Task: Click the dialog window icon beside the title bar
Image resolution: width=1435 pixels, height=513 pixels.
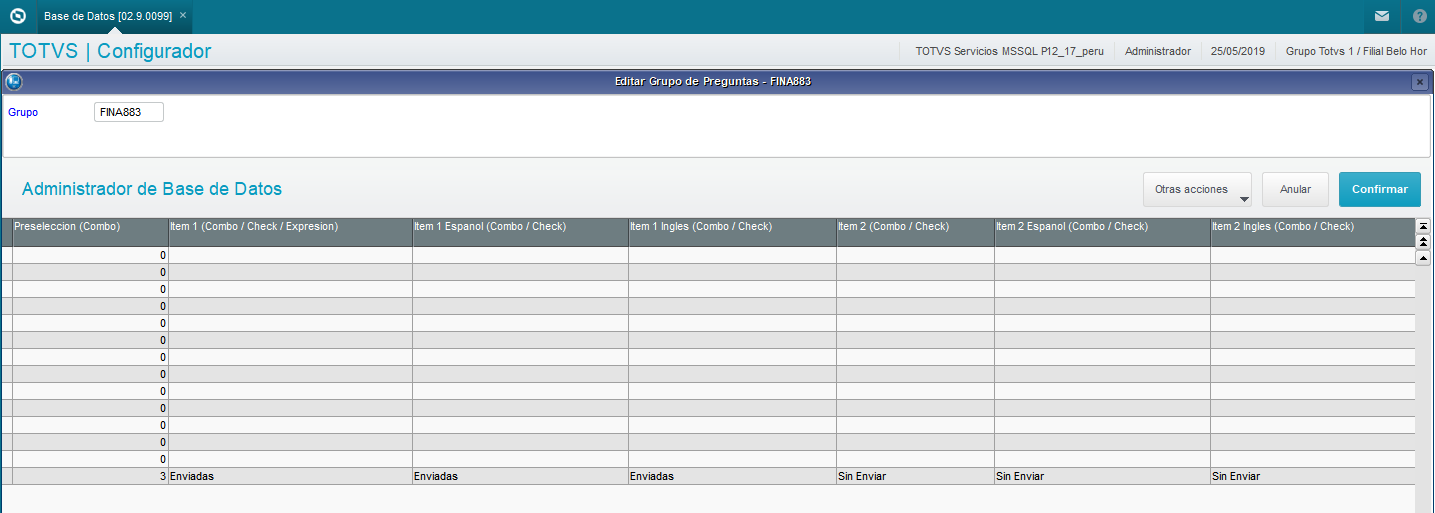Action: (14, 82)
